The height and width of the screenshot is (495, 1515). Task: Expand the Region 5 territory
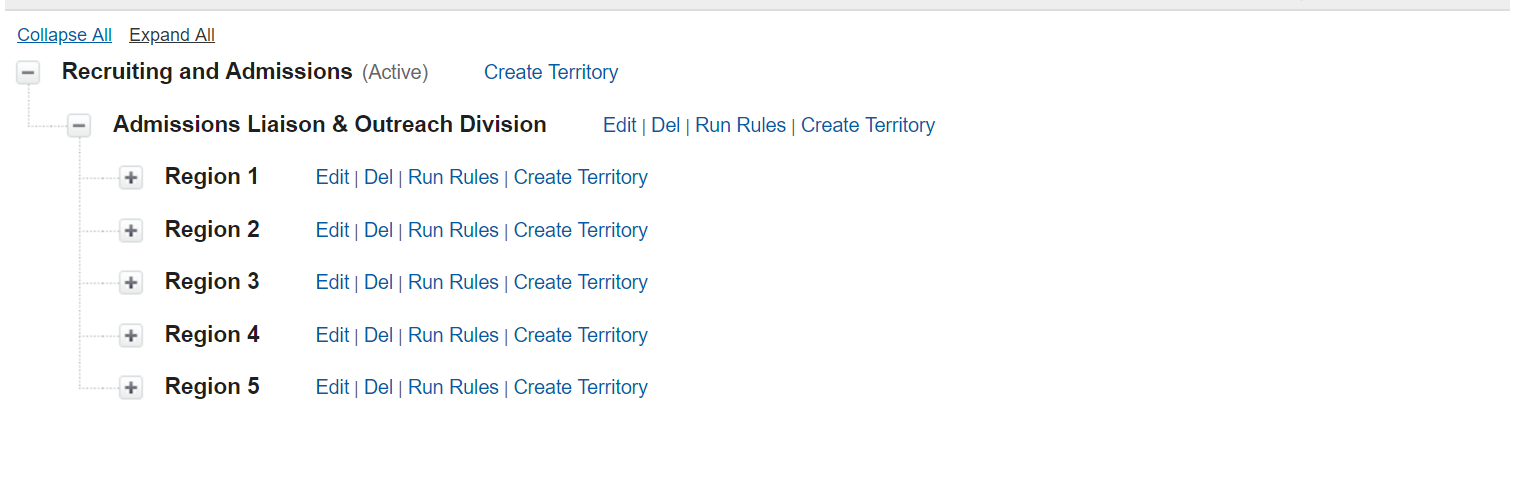[x=131, y=388]
